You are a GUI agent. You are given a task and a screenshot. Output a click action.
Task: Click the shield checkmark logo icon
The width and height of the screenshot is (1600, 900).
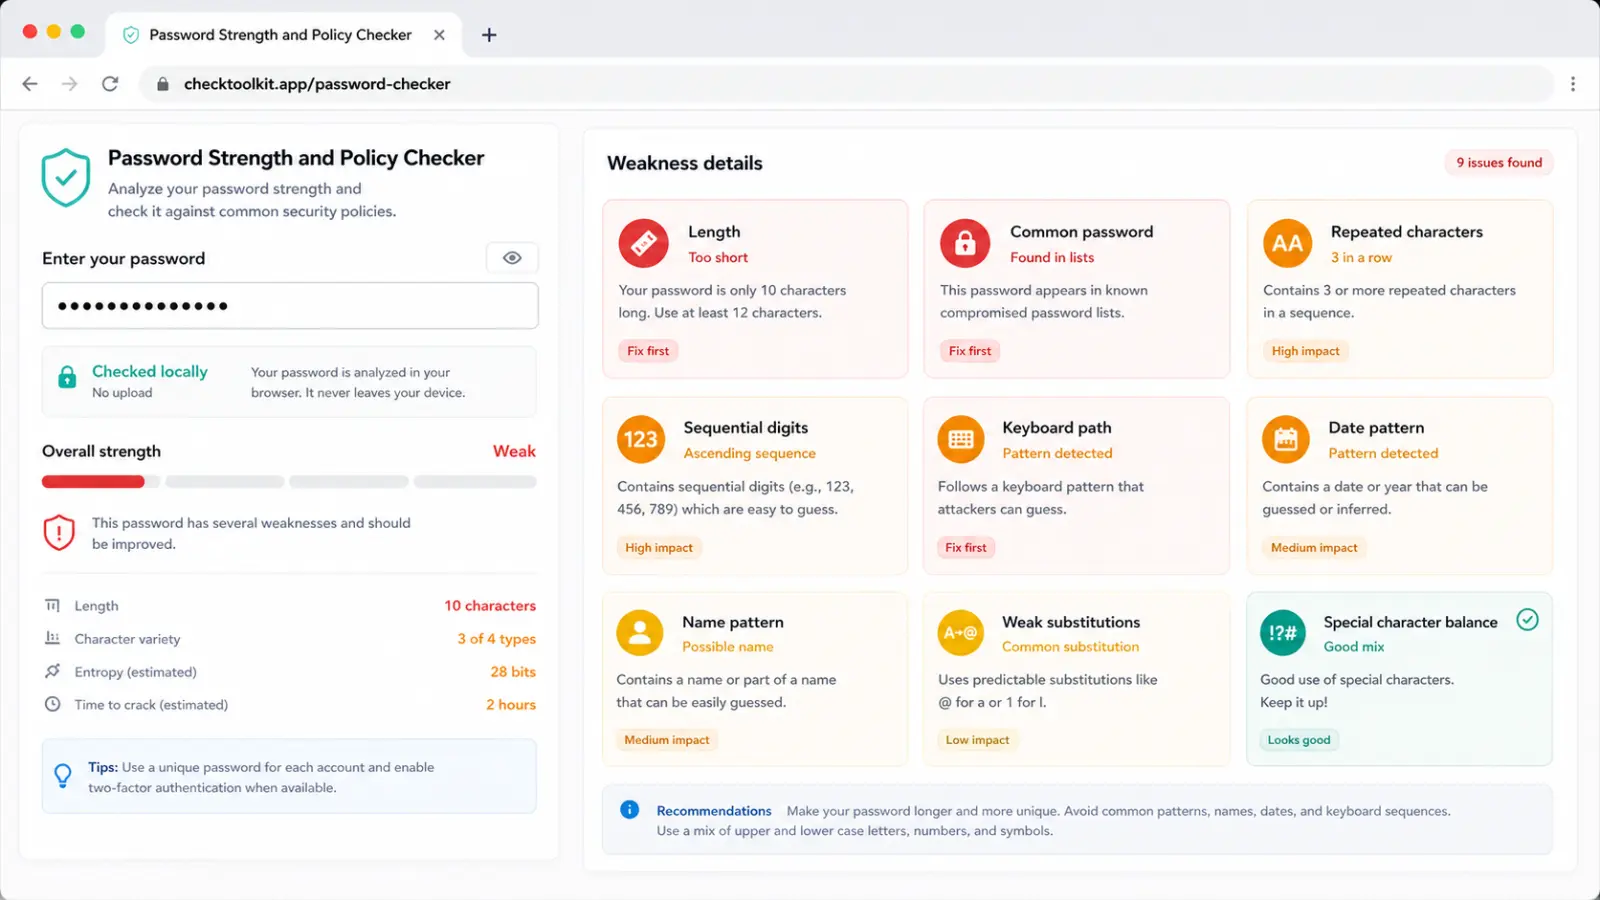coord(66,178)
